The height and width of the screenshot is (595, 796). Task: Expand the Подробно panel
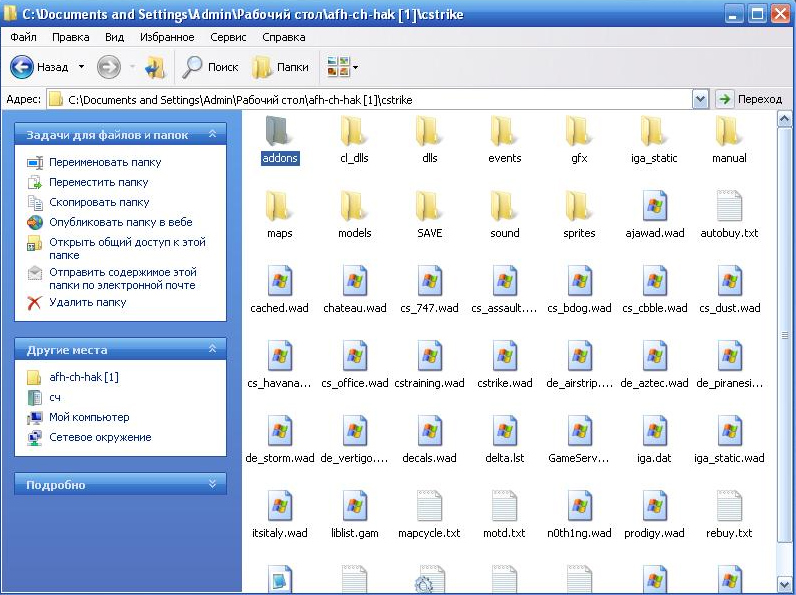[x=213, y=484]
